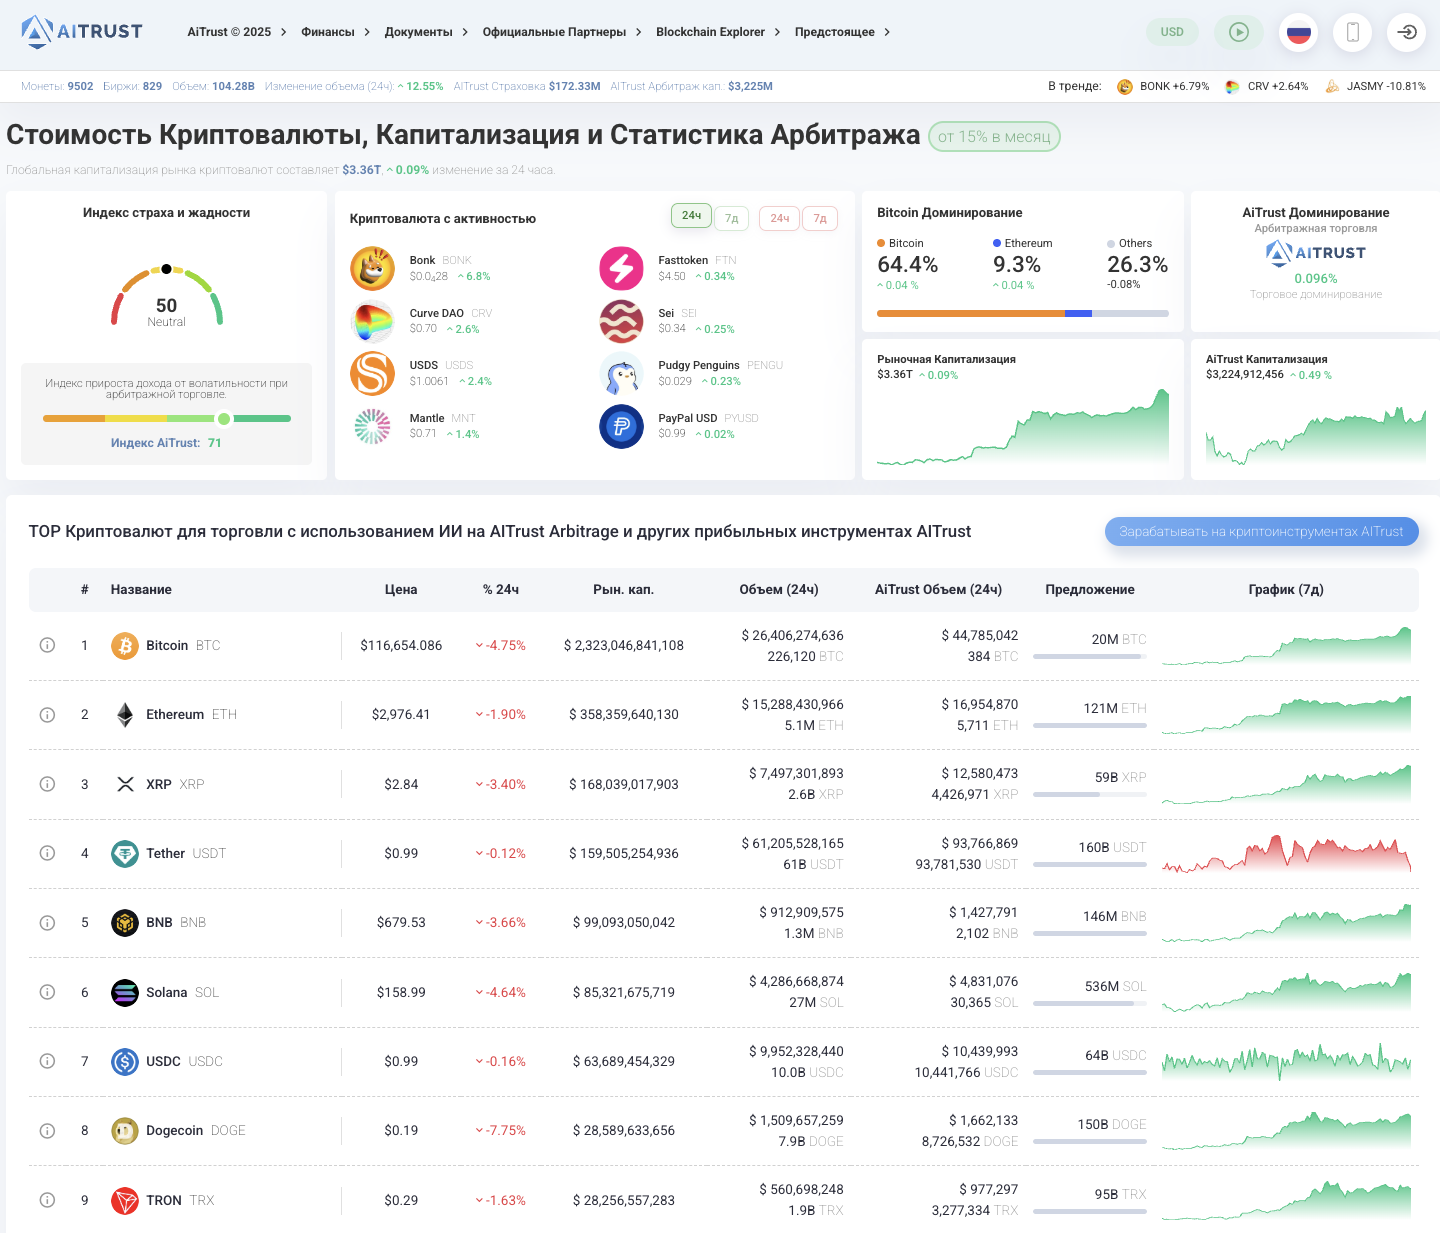This screenshot has height=1233, width=1440.
Task: Click the Bonk coin icon
Action: [x=372, y=268]
